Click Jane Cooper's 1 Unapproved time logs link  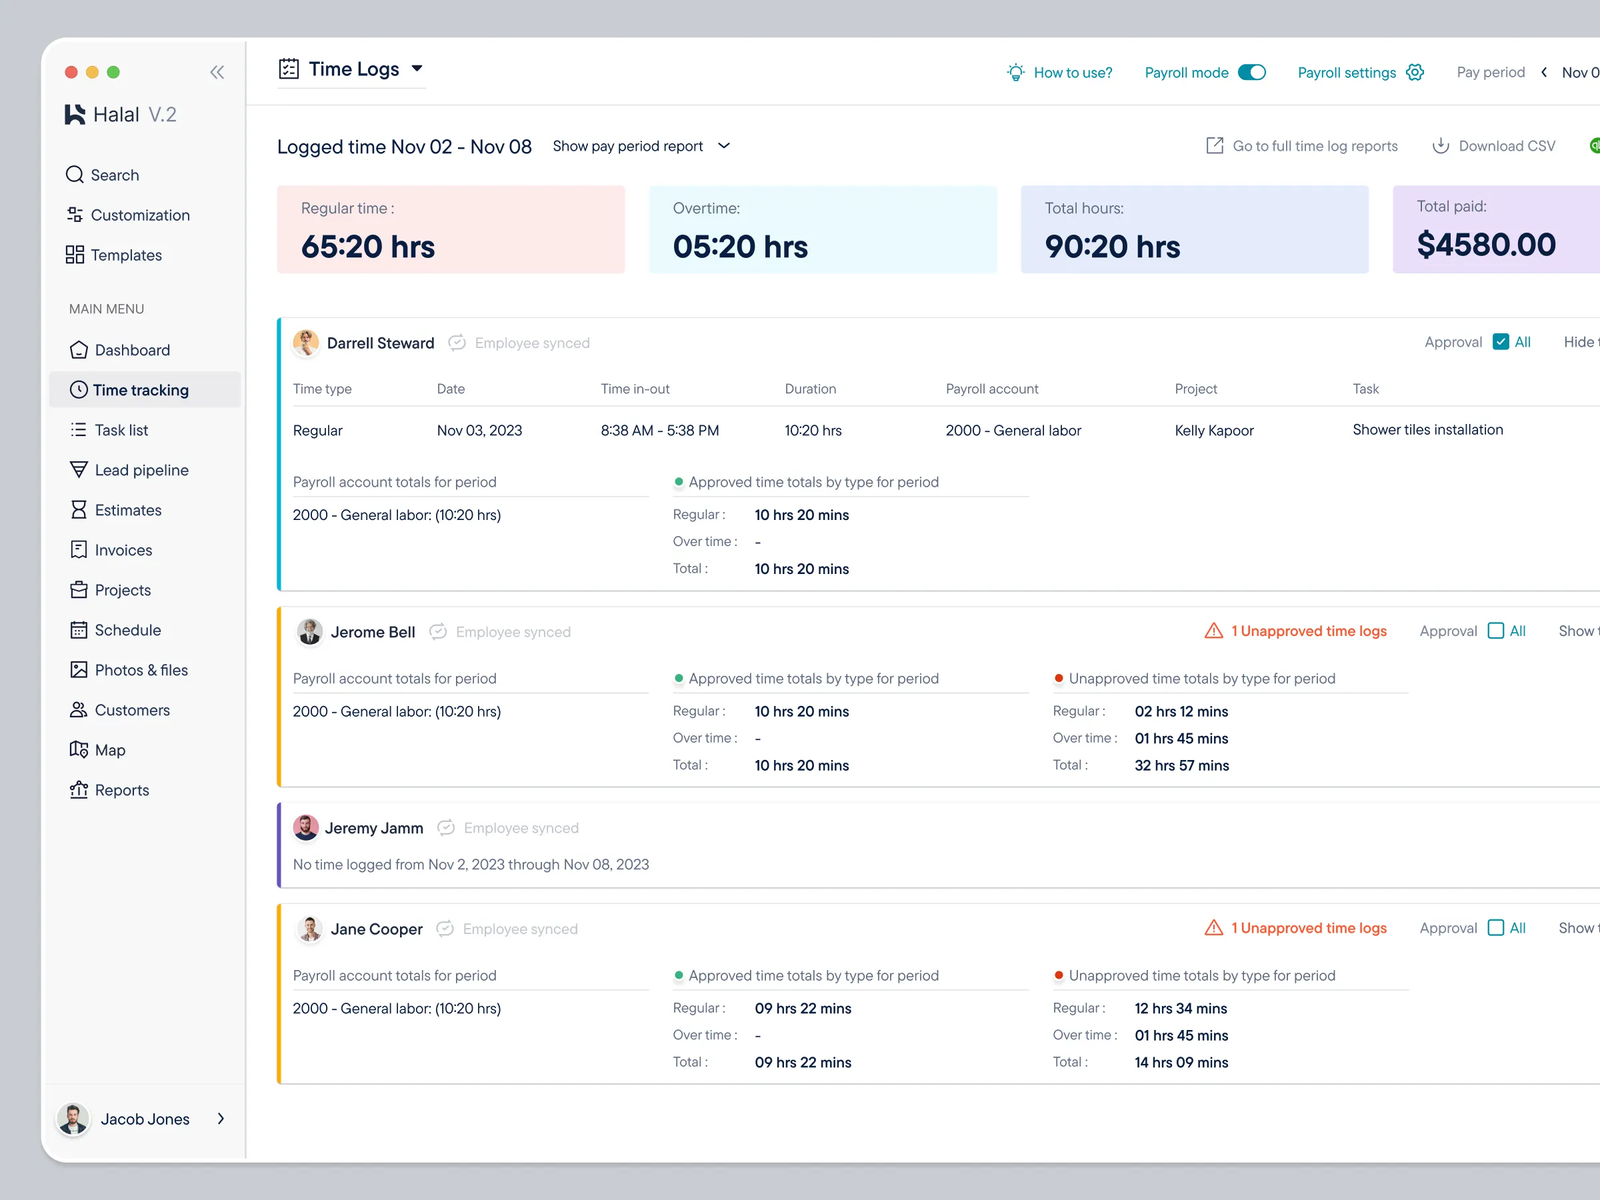point(1308,928)
